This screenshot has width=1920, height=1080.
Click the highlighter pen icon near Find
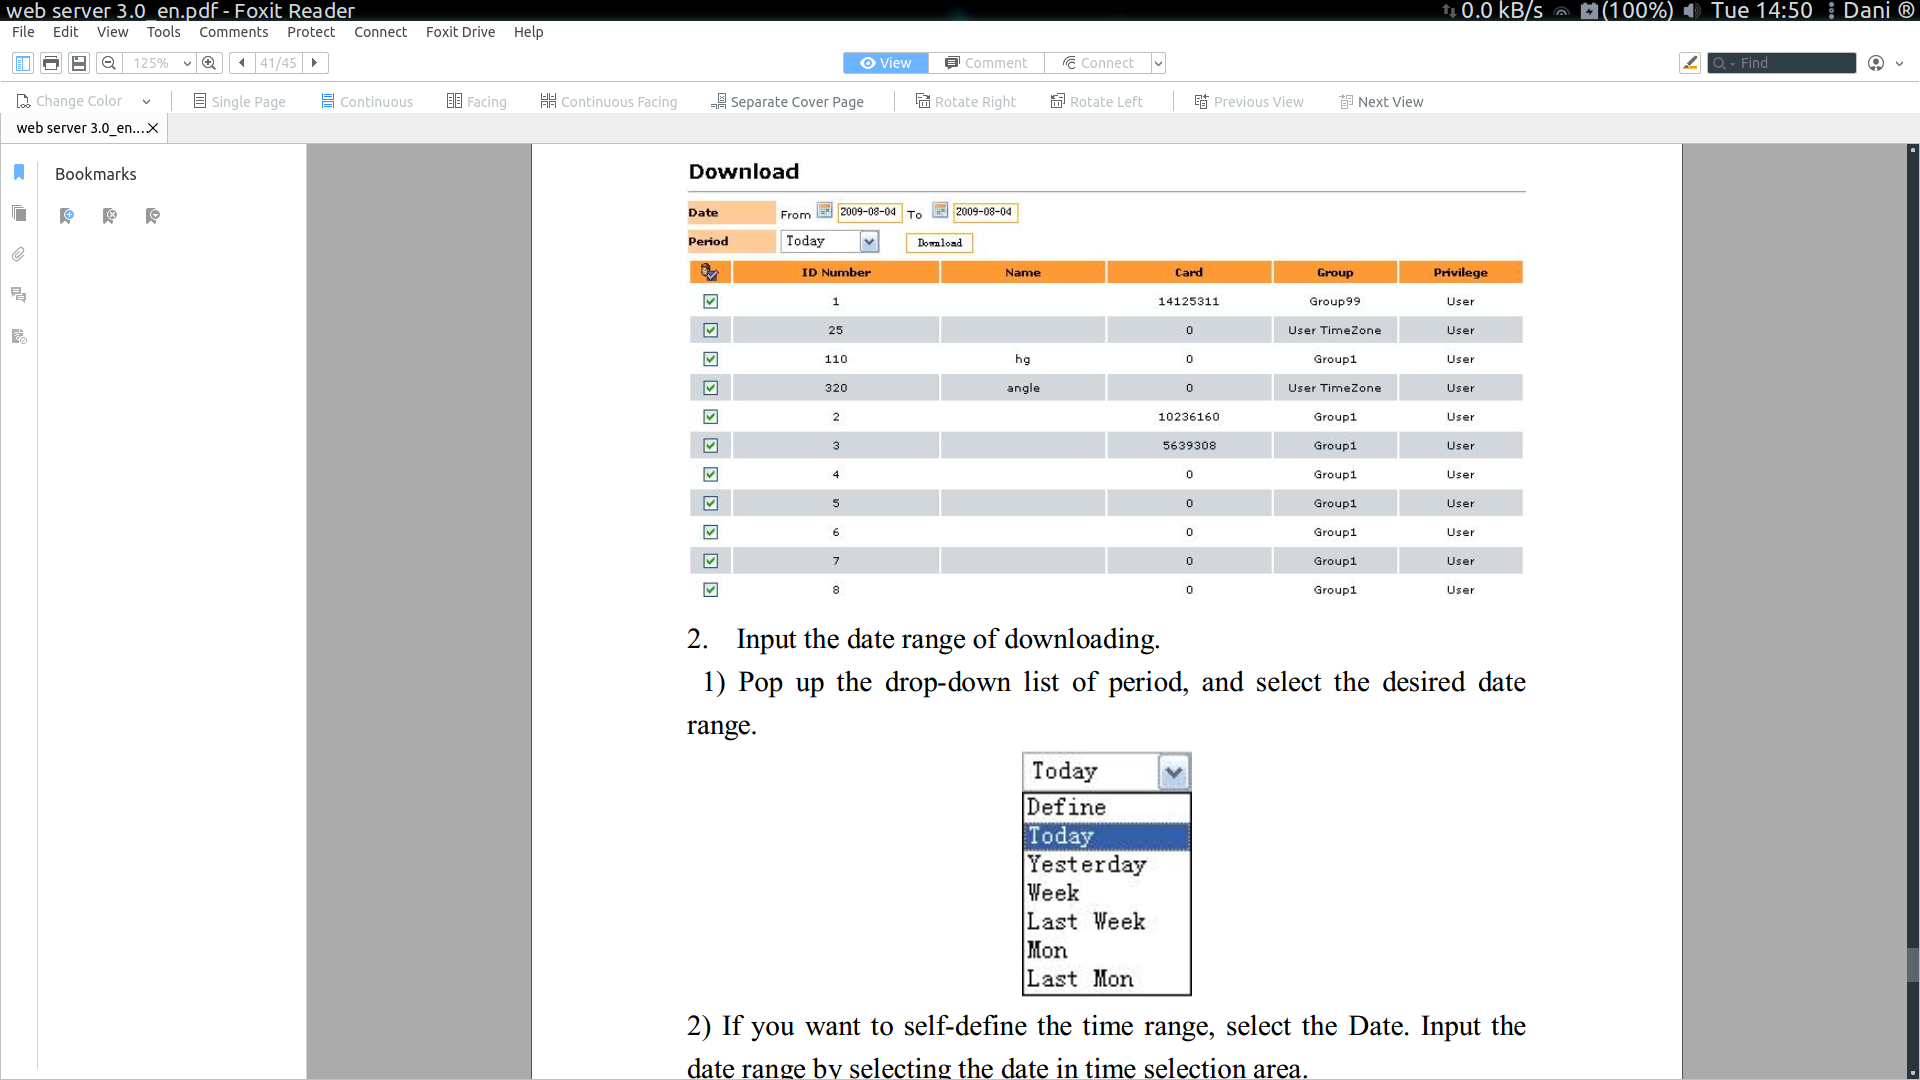pos(1690,63)
